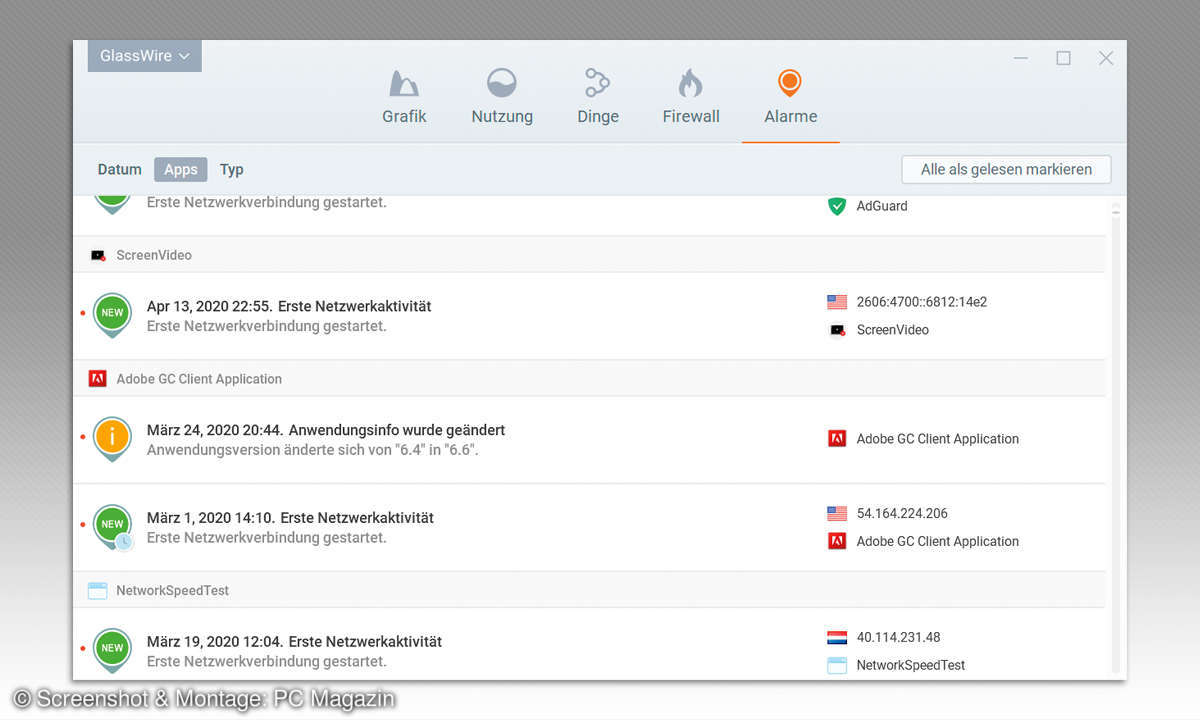
Task: Sort alerts by Datum
Action: (x=120, y=170)
